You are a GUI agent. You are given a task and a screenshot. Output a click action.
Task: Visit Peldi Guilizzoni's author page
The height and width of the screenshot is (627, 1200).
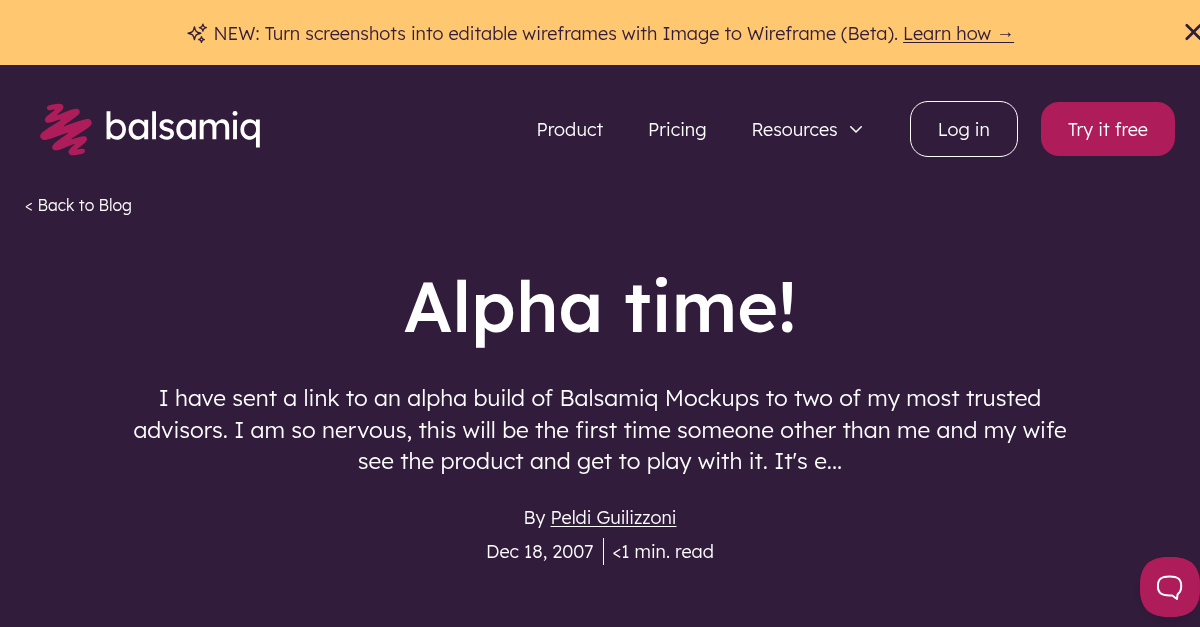[613, 517]
